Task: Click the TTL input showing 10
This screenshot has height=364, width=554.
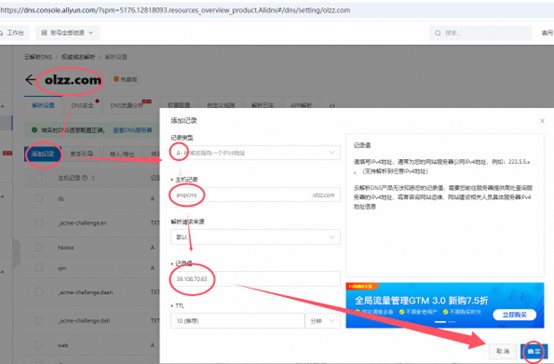Action: [x=237, y=321]
